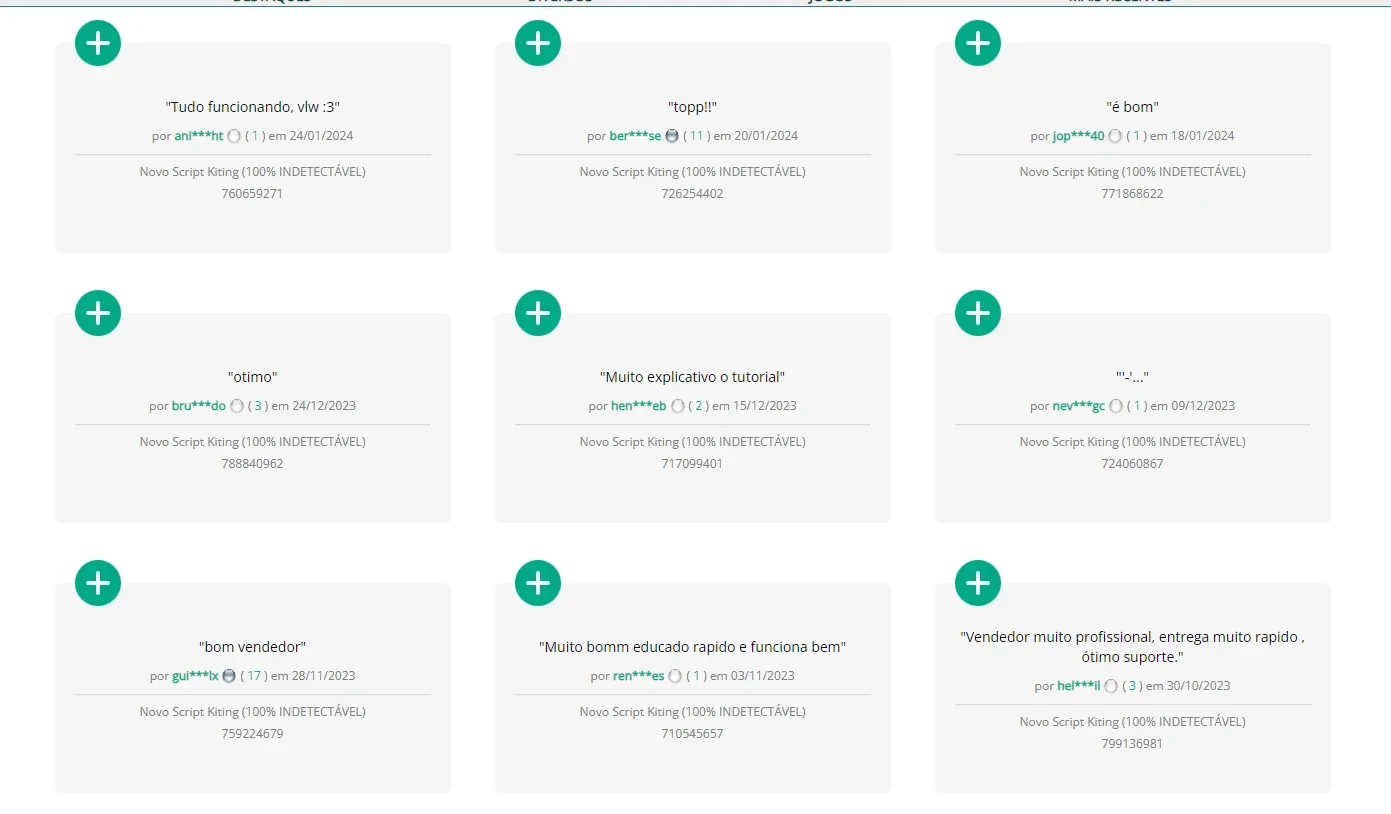
Task: Click the rating count 1 next to jop***40
Action: (x=1135, y=136)
